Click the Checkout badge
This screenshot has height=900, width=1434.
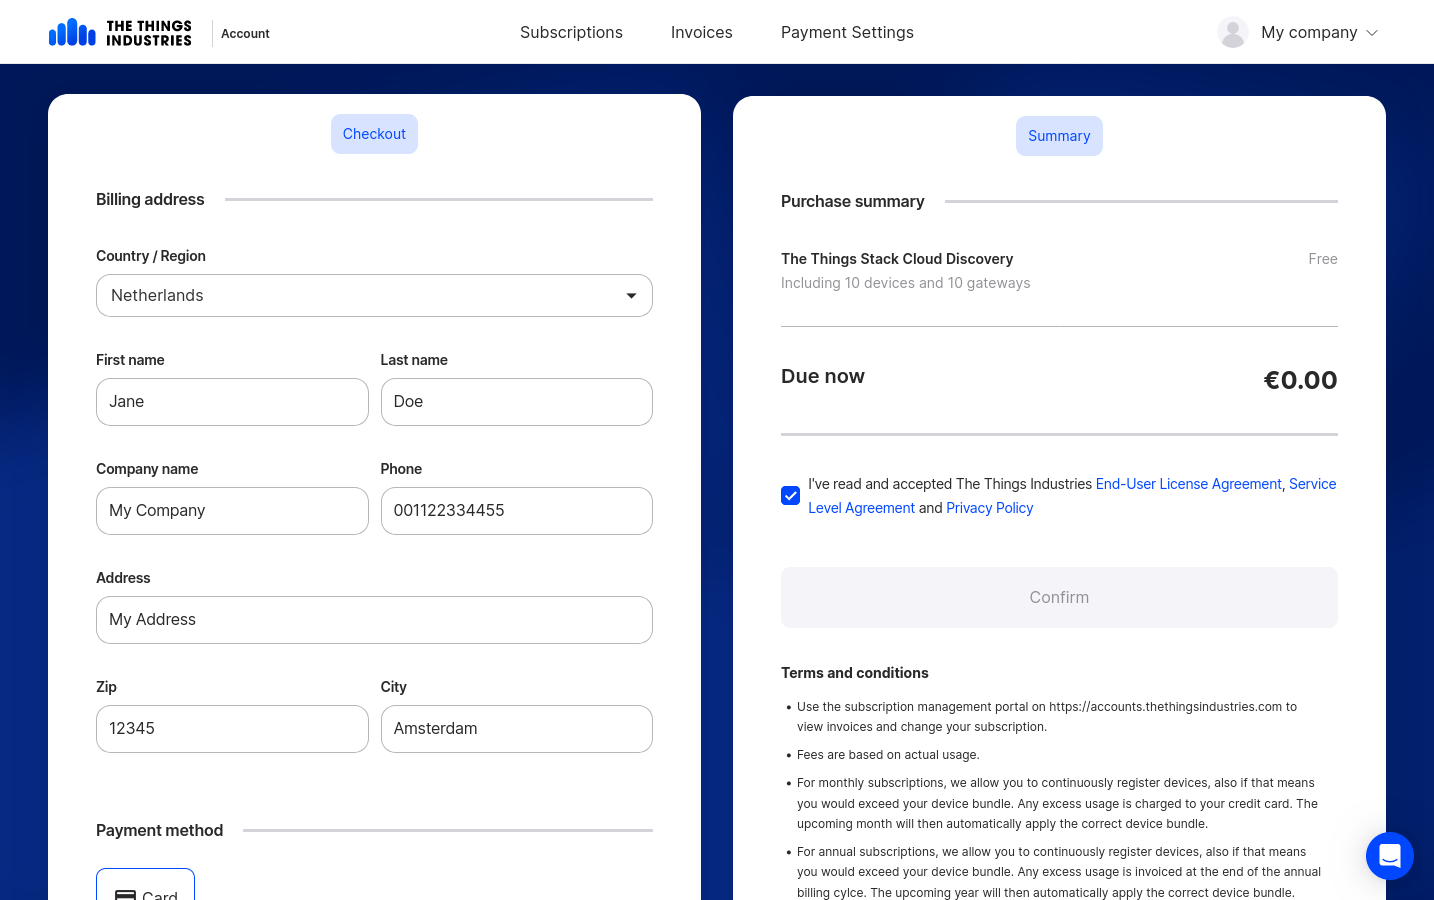374,133
